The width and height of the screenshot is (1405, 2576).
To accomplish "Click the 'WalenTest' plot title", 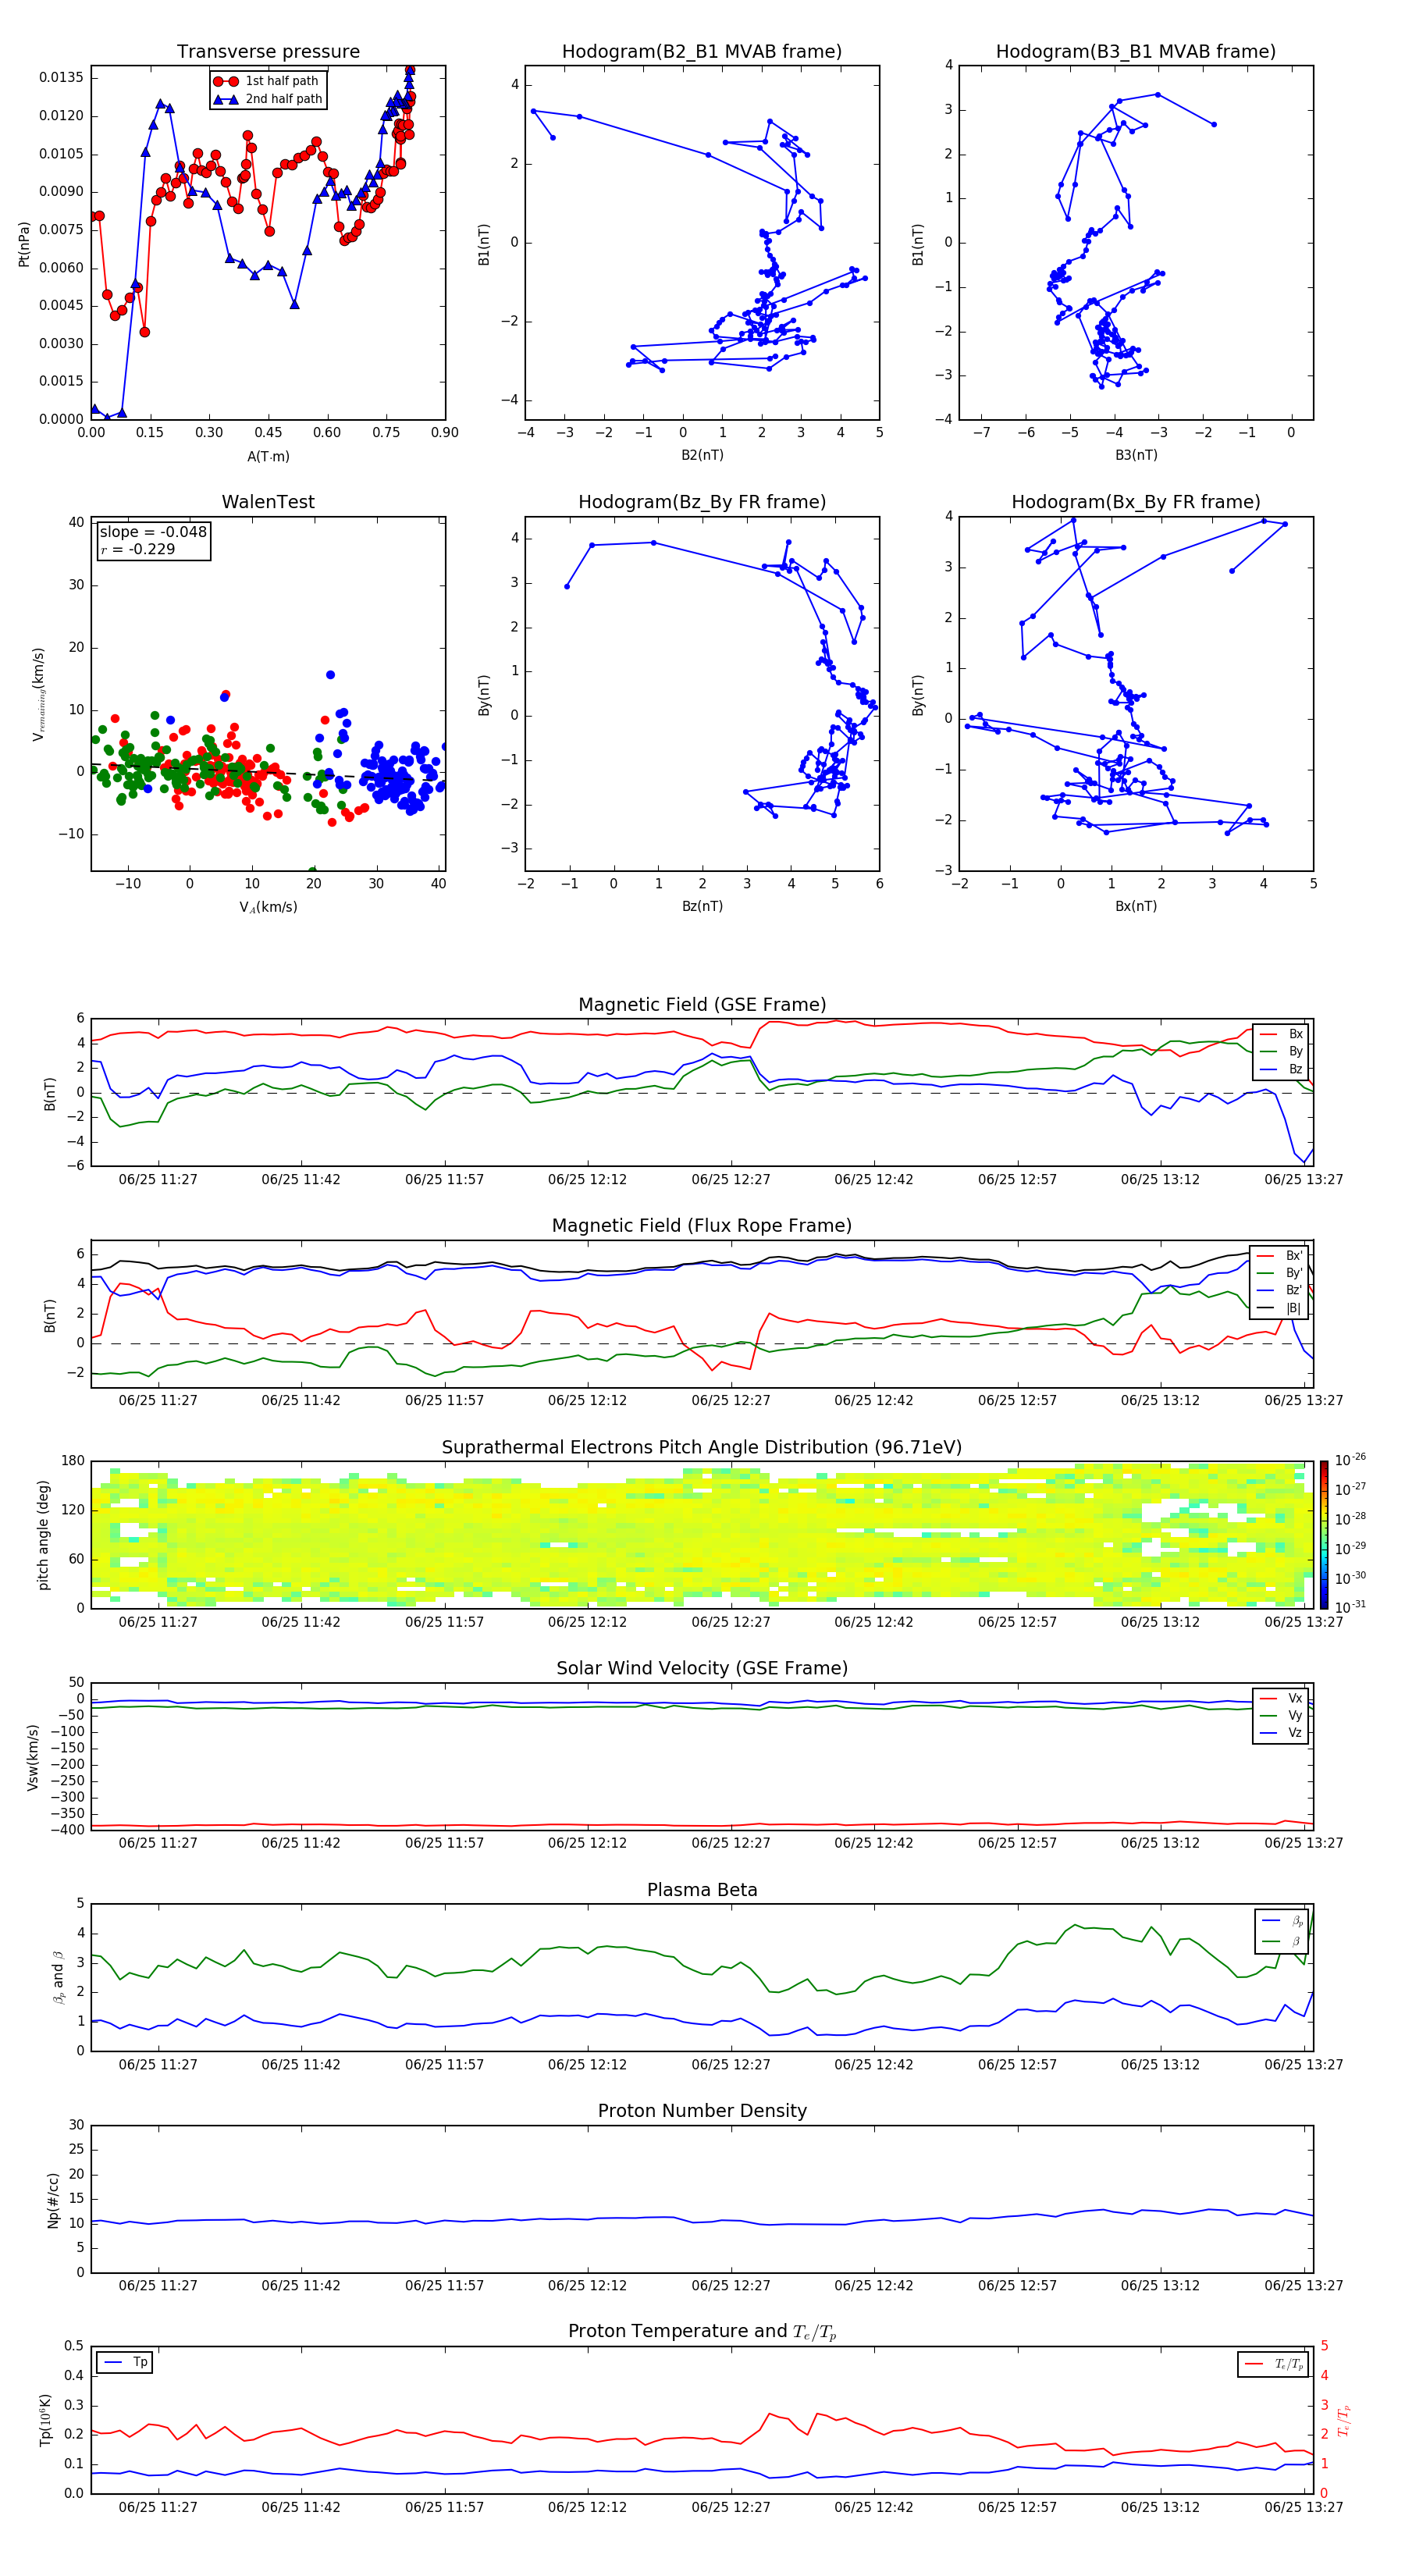I will (x=268, y=502).
